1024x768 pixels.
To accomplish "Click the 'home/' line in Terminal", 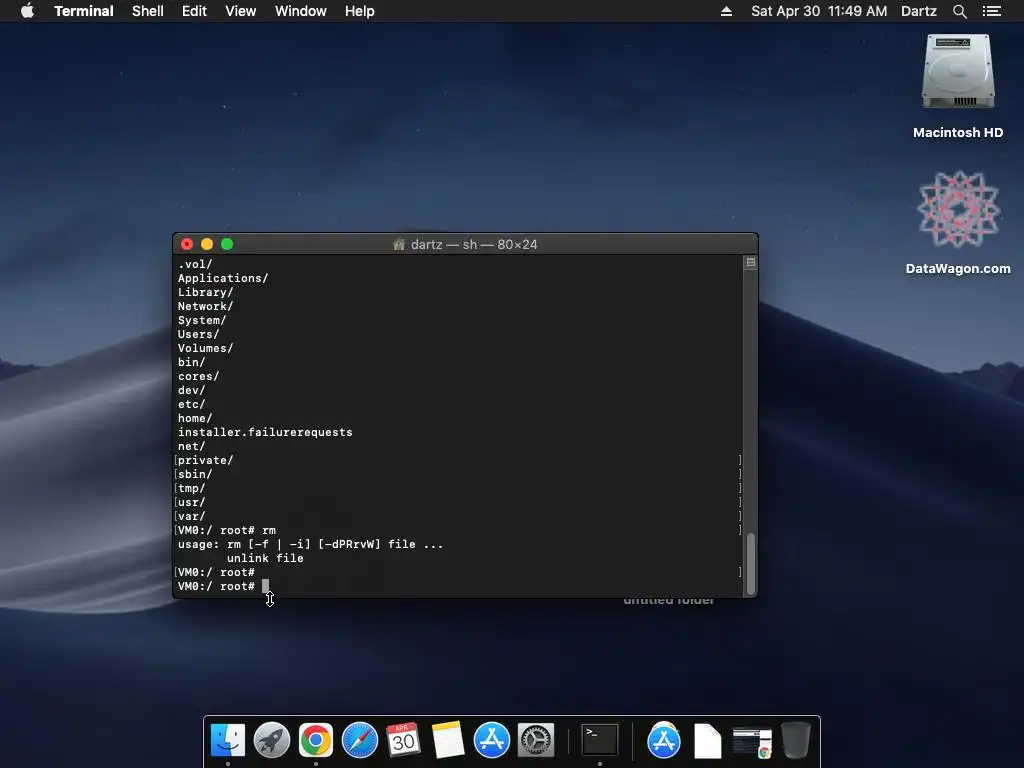I will click(195, 419).
